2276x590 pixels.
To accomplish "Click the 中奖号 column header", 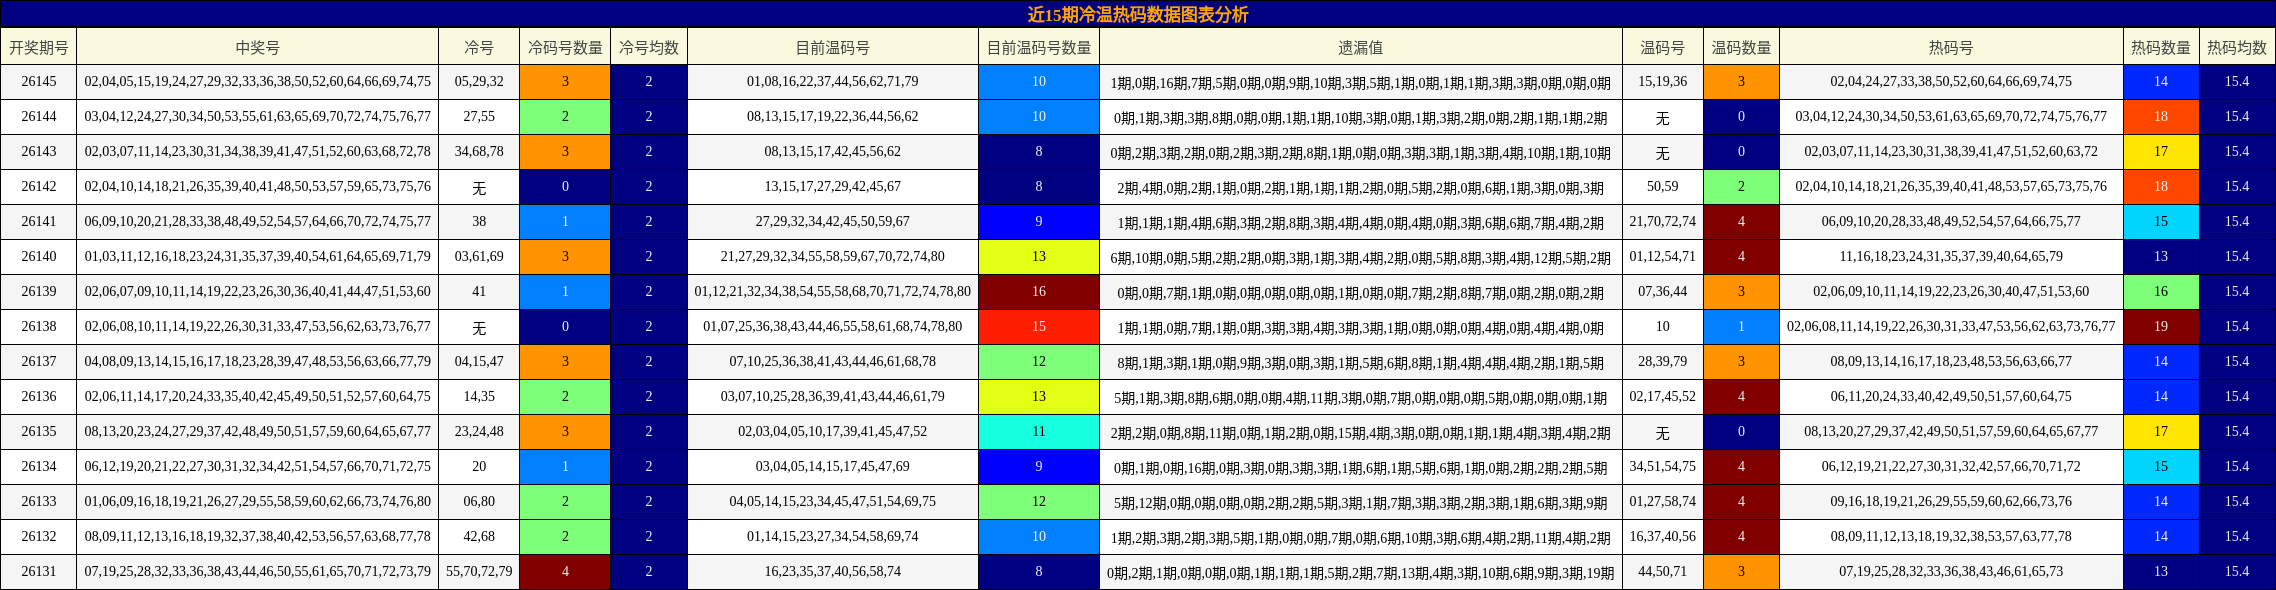I will tap(258, 47).
